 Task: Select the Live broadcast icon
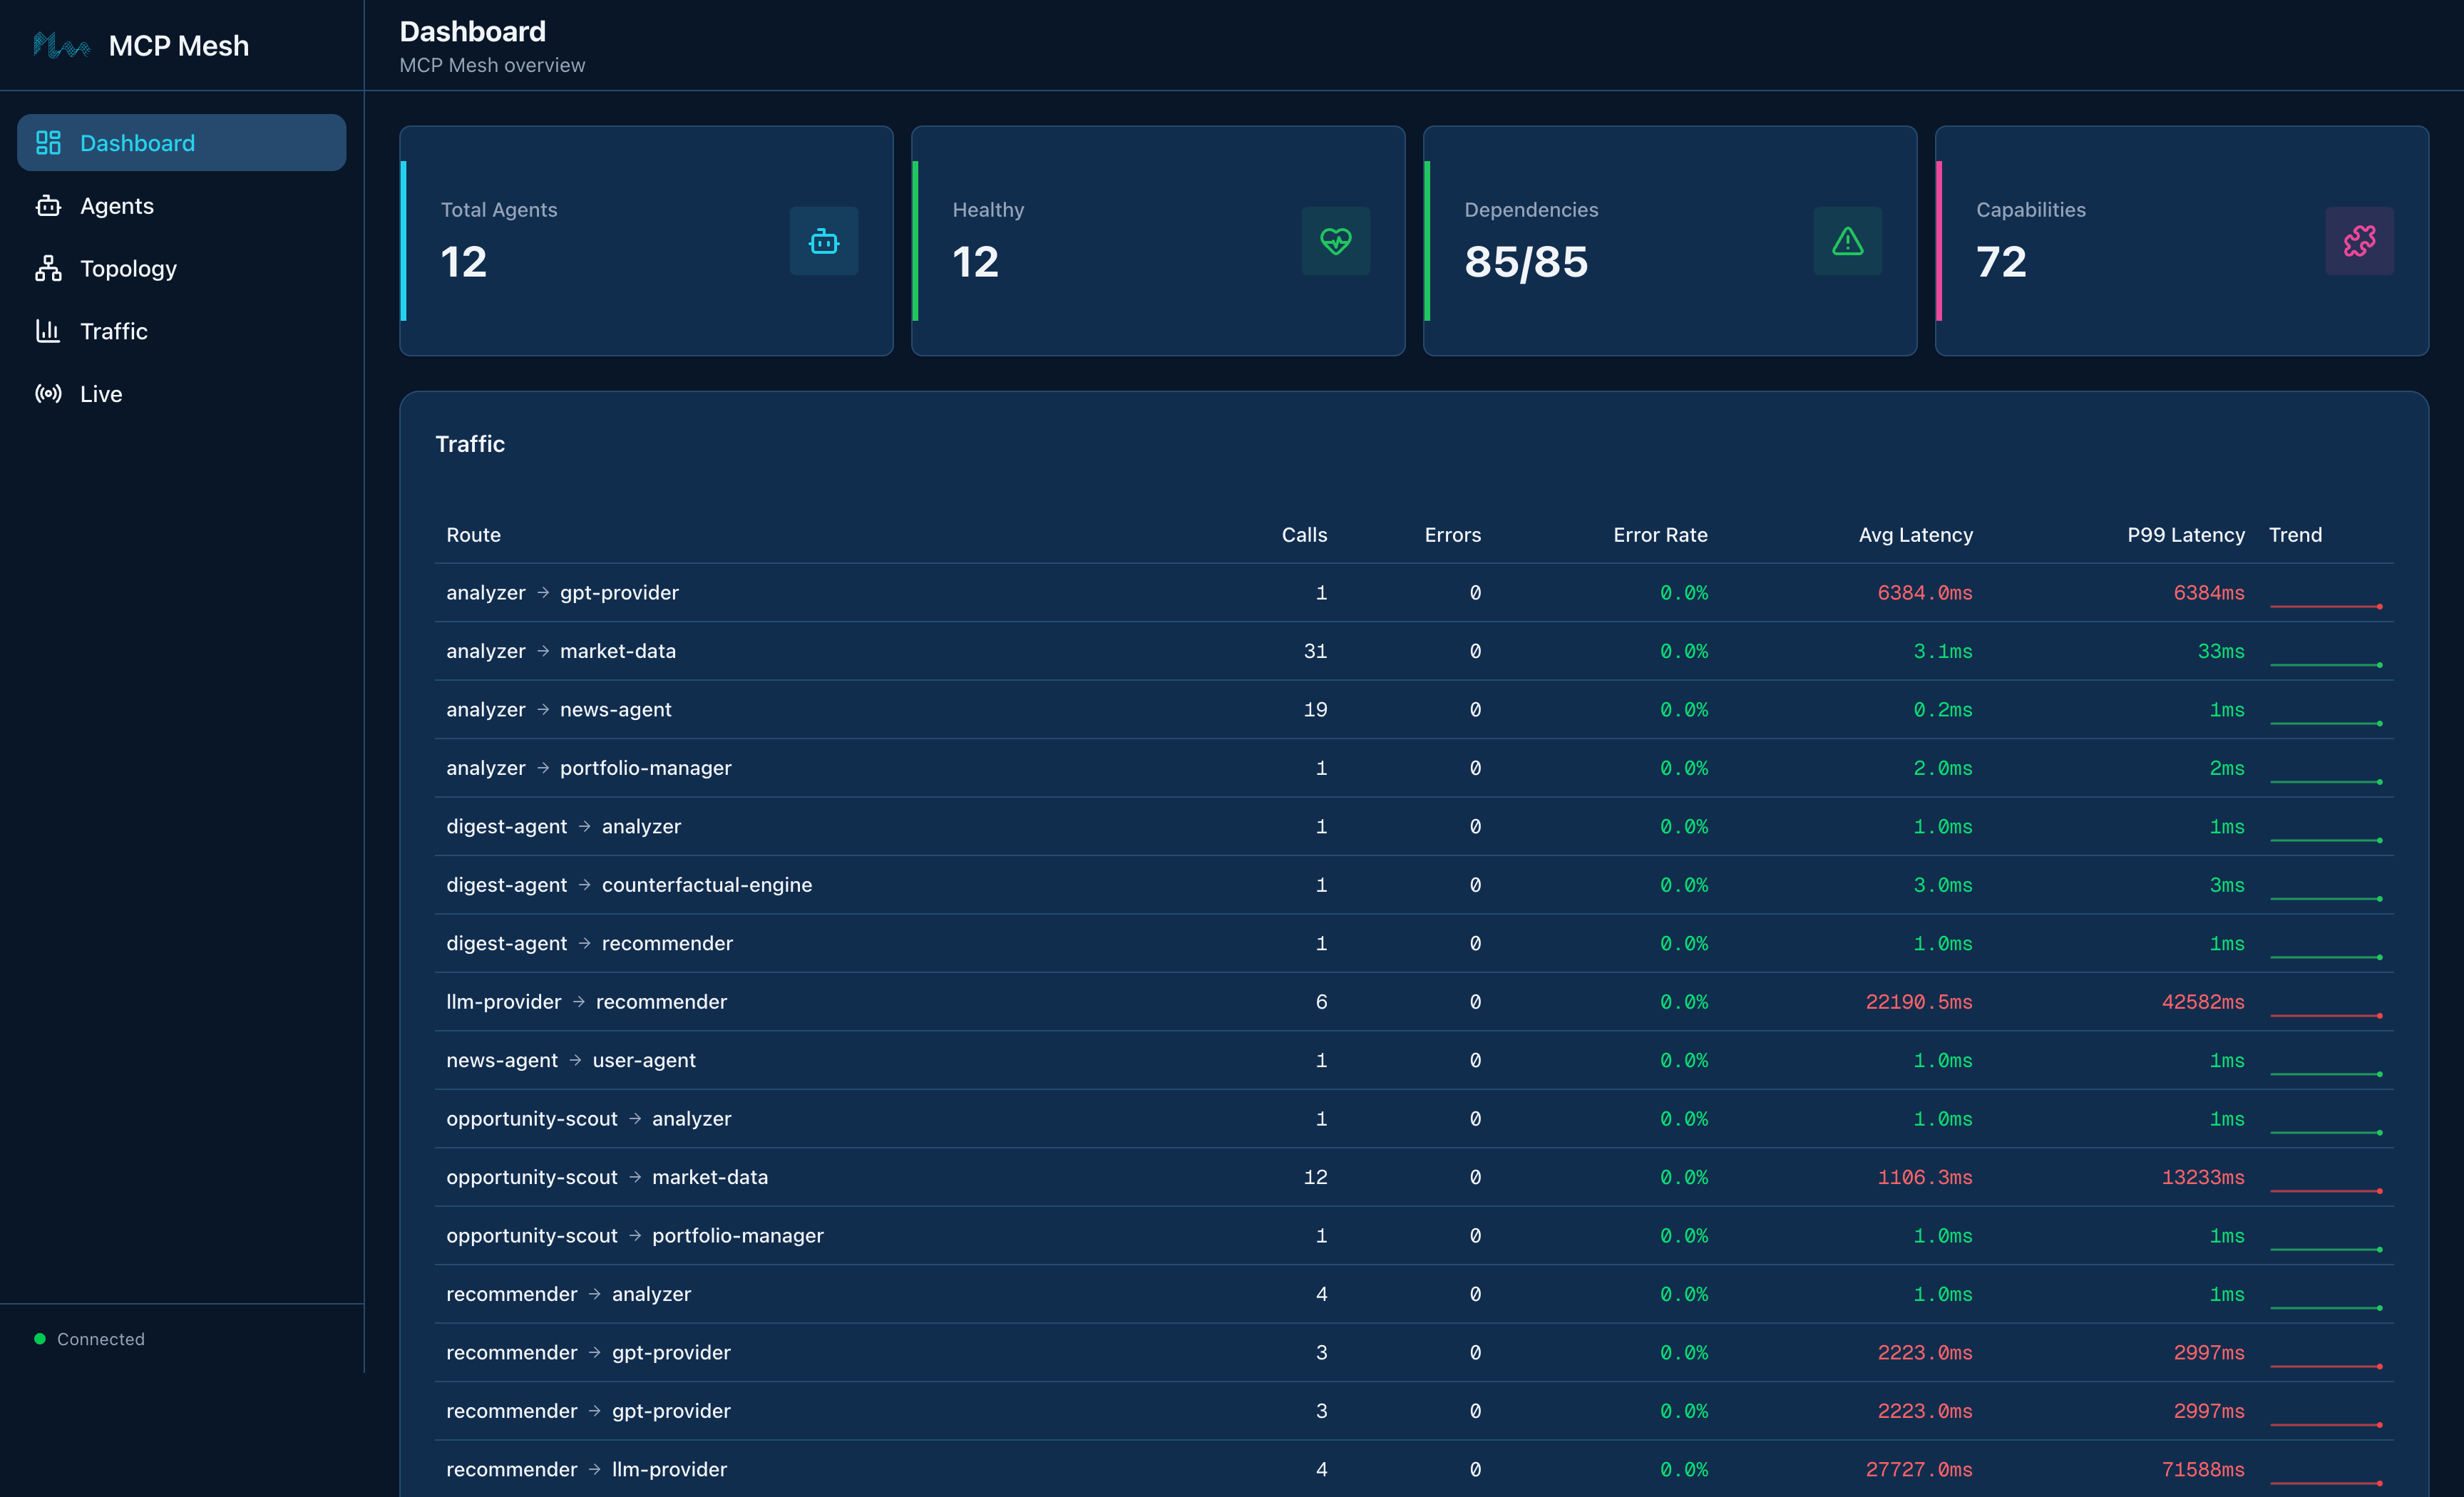click(48, 393)
